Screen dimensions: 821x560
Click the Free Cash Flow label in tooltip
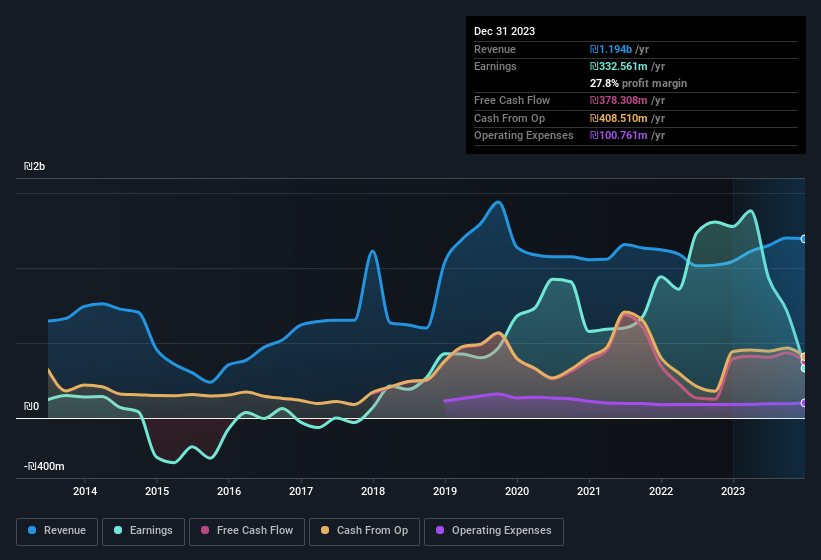(512, 100)
